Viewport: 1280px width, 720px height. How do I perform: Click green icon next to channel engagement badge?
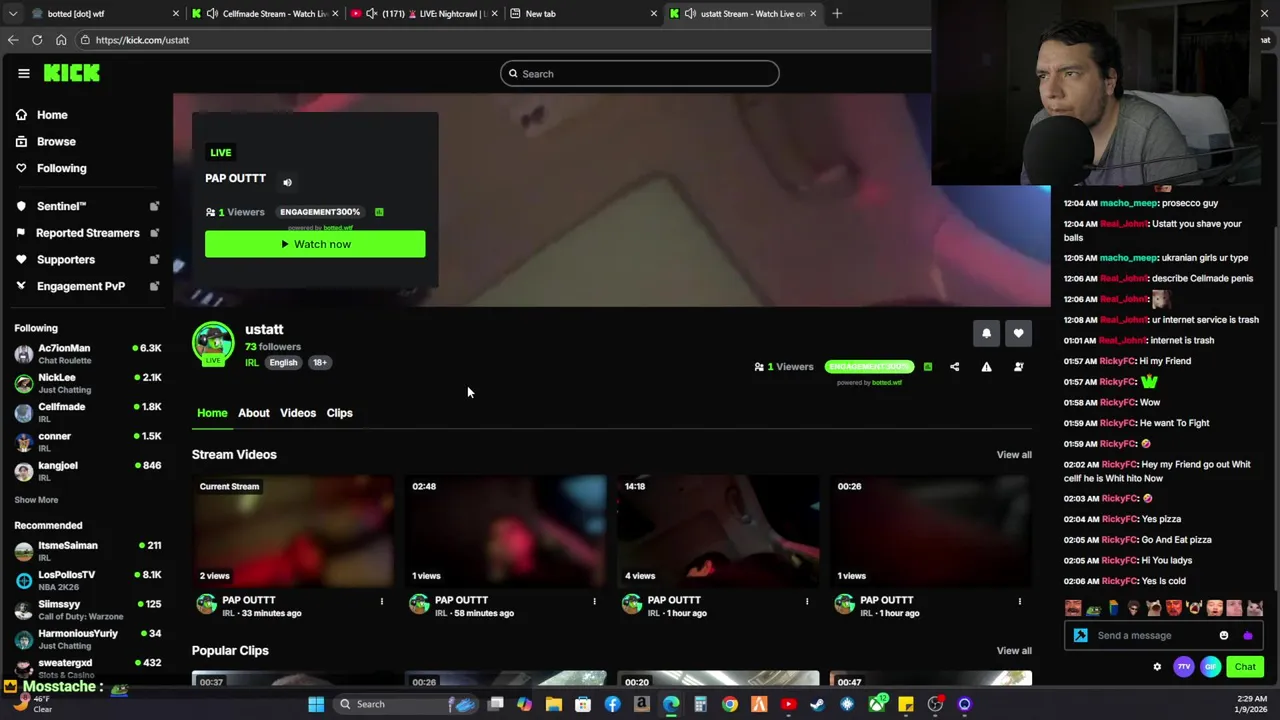(x=927, y=367)
